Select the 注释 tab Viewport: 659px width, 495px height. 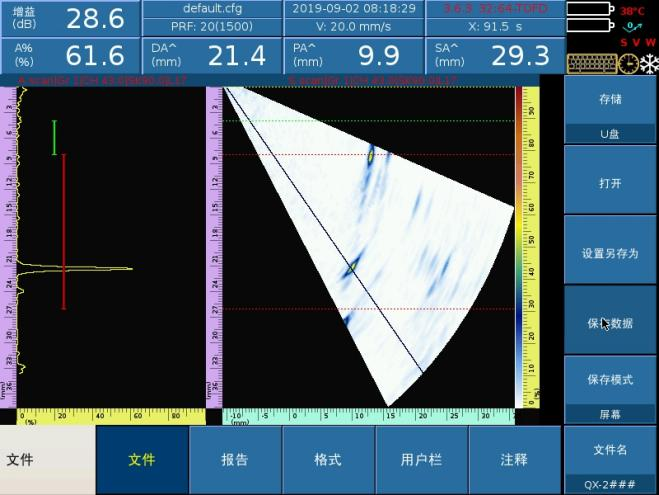[x=514, y=460]
